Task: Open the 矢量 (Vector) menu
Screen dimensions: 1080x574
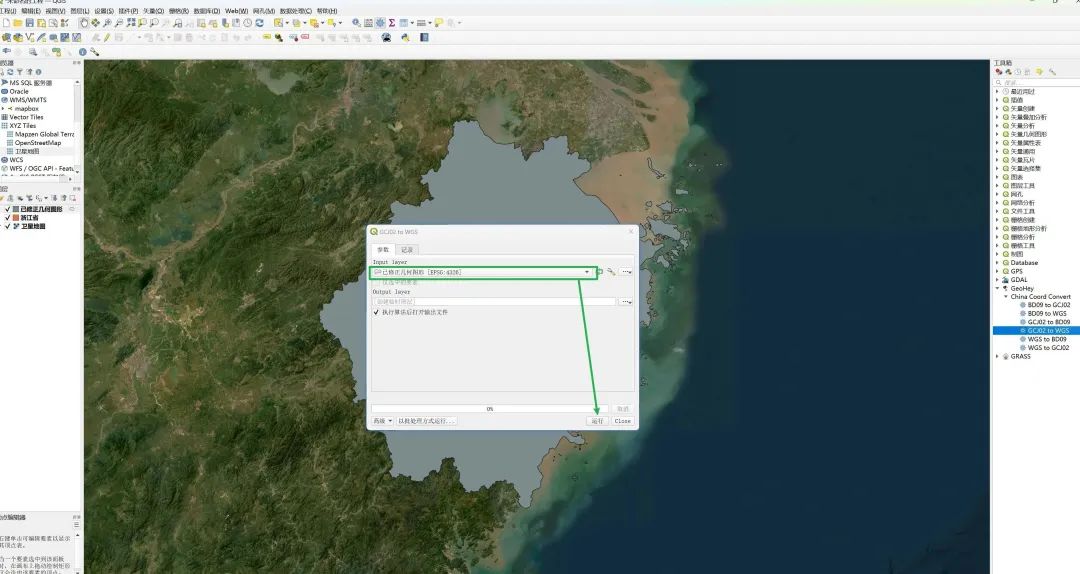Action: pos(153,11)
